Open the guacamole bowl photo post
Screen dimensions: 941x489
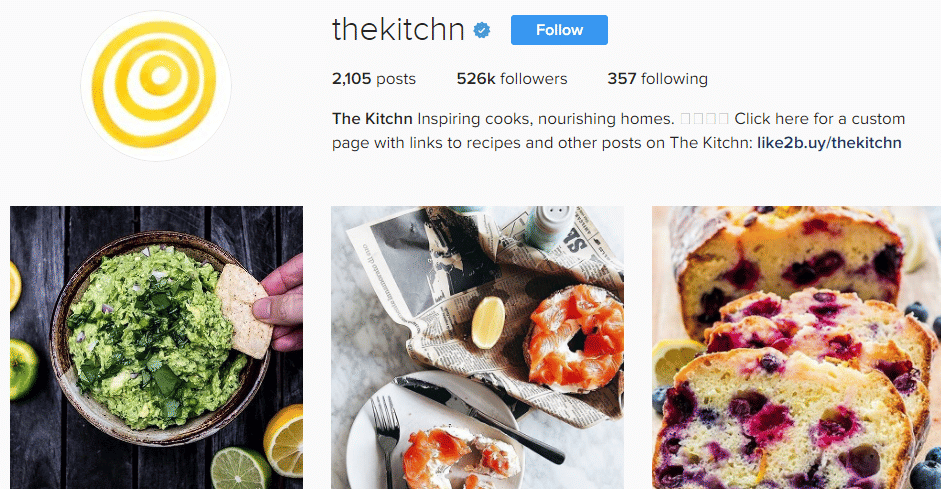click(156, 347)
